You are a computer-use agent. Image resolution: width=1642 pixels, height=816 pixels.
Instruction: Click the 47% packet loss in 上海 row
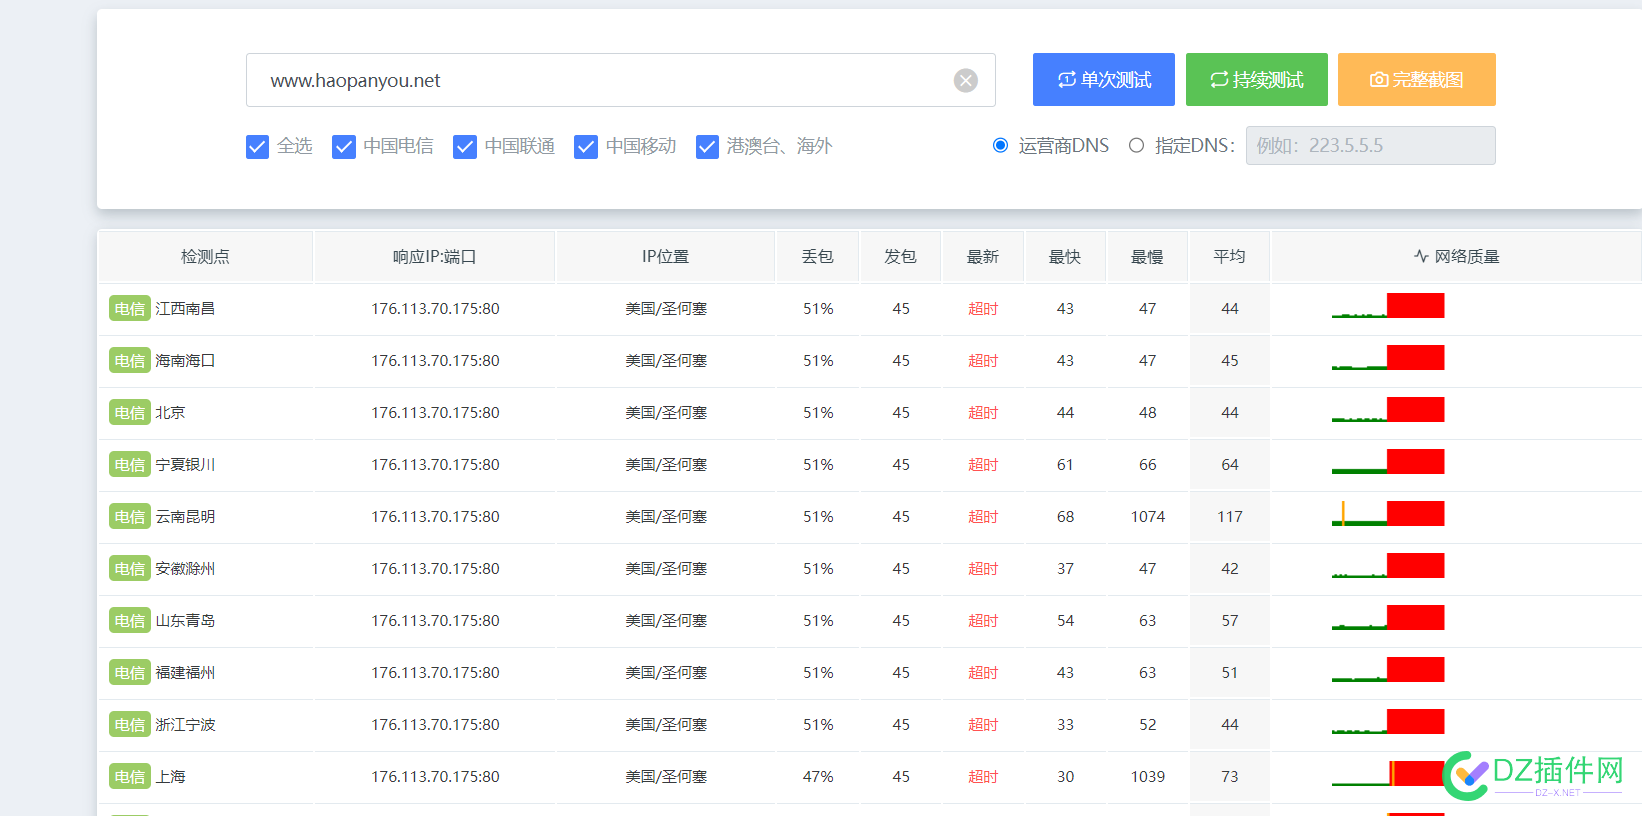pyautogui.click(x=818, y=777)
